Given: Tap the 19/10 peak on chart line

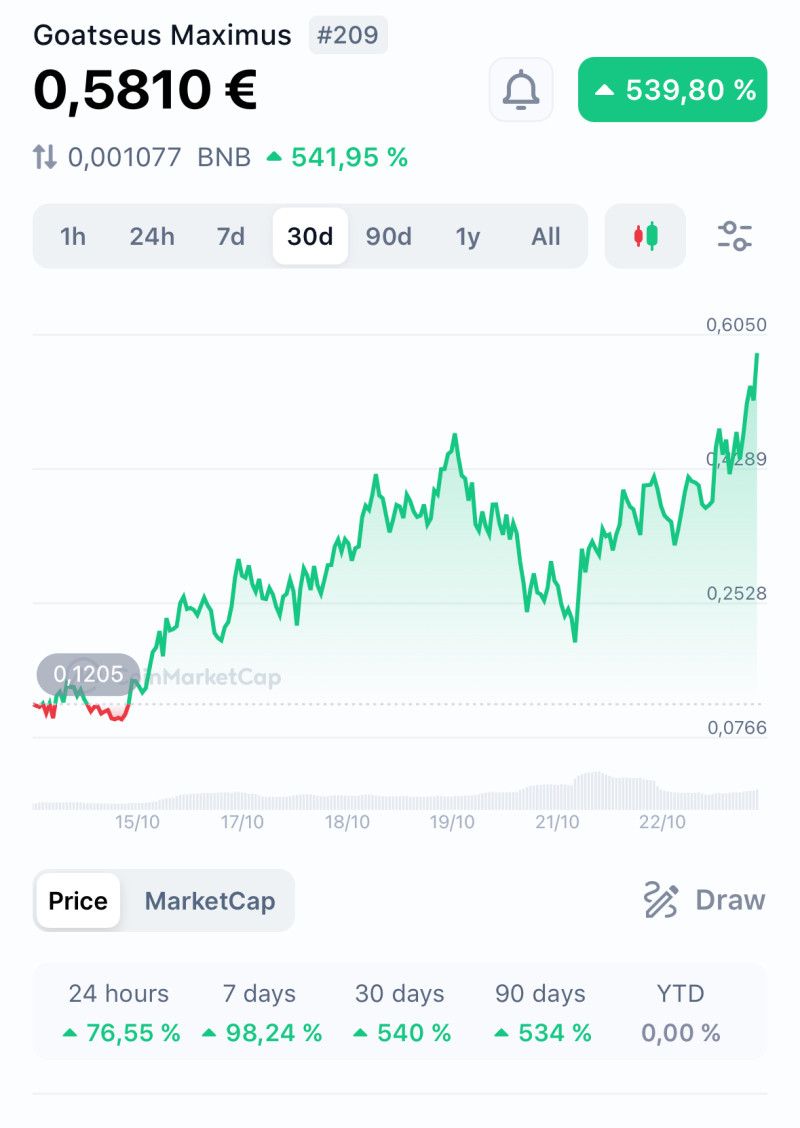Looking at the screenshot, I should pyautogui.click(x=455, y=436).
